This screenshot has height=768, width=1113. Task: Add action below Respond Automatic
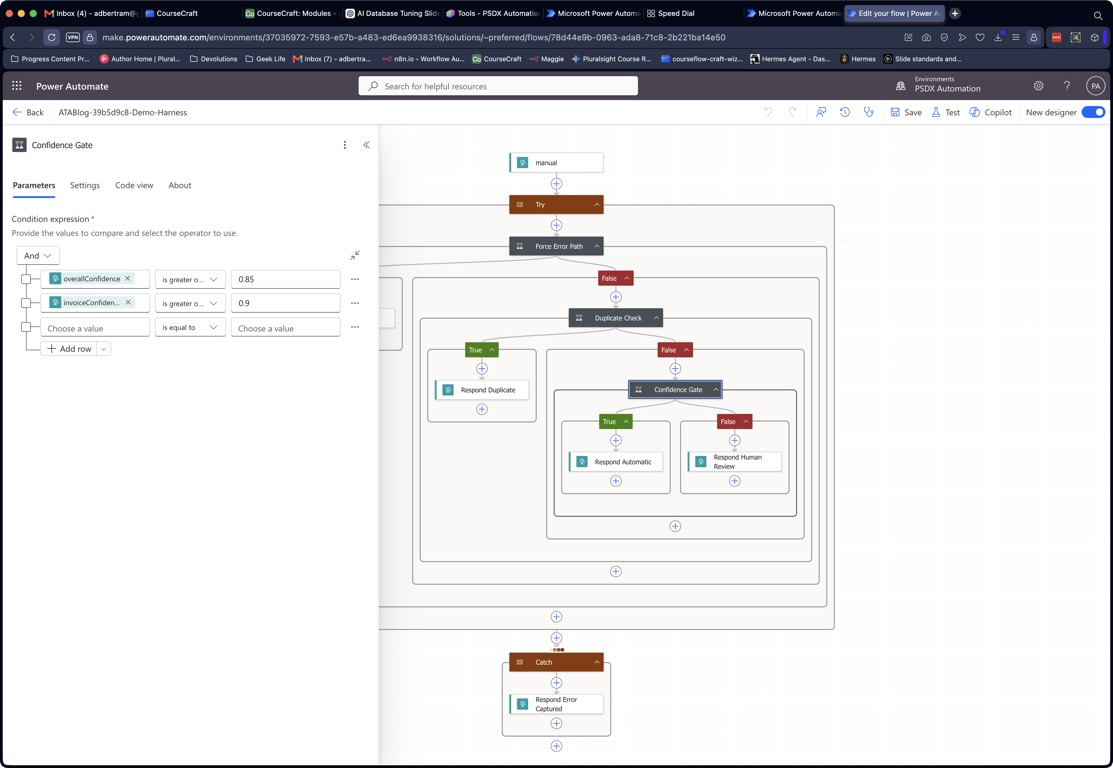click(616, 481)
